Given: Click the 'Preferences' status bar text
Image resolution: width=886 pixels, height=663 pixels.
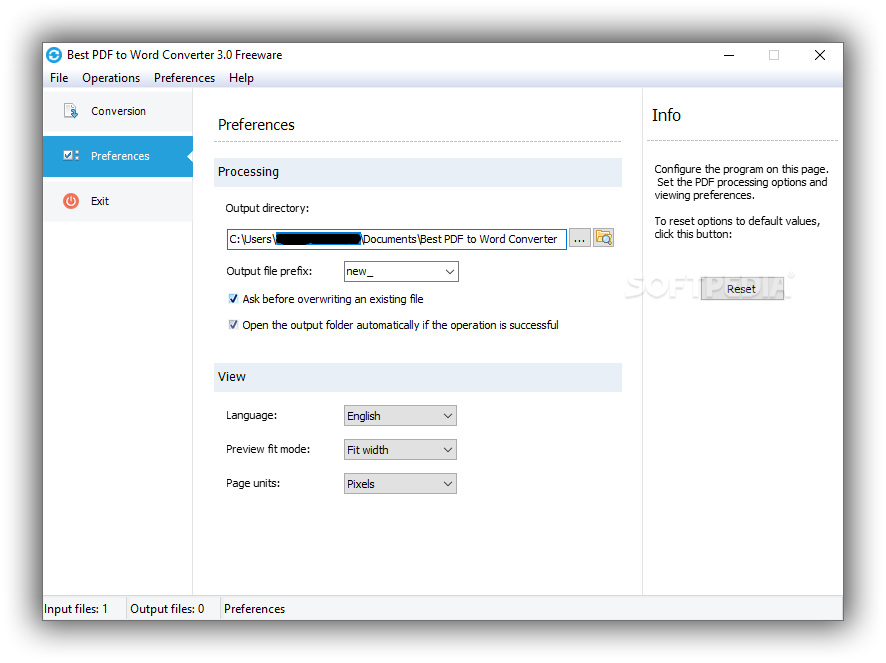Looking at the screenshot, I should [254, 609].
